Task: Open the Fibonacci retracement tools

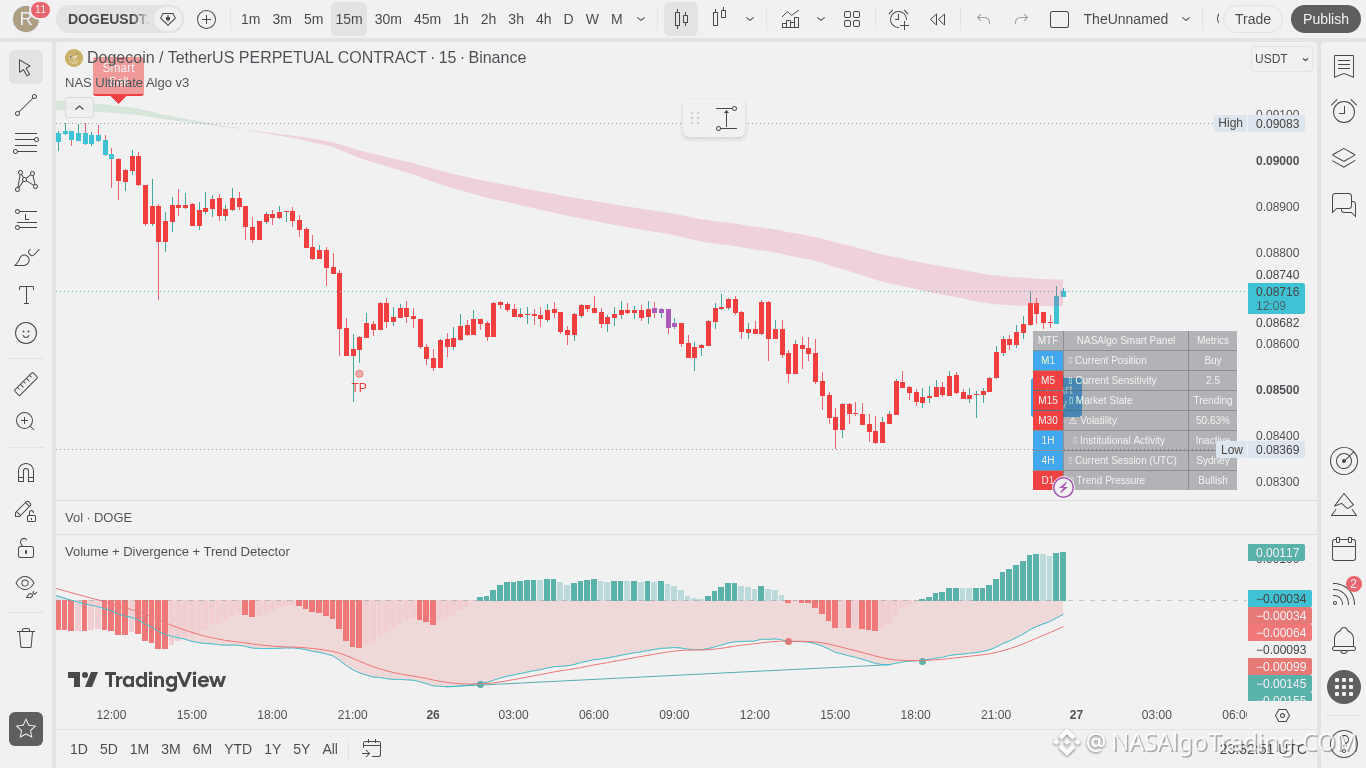Action: [26, 143]
